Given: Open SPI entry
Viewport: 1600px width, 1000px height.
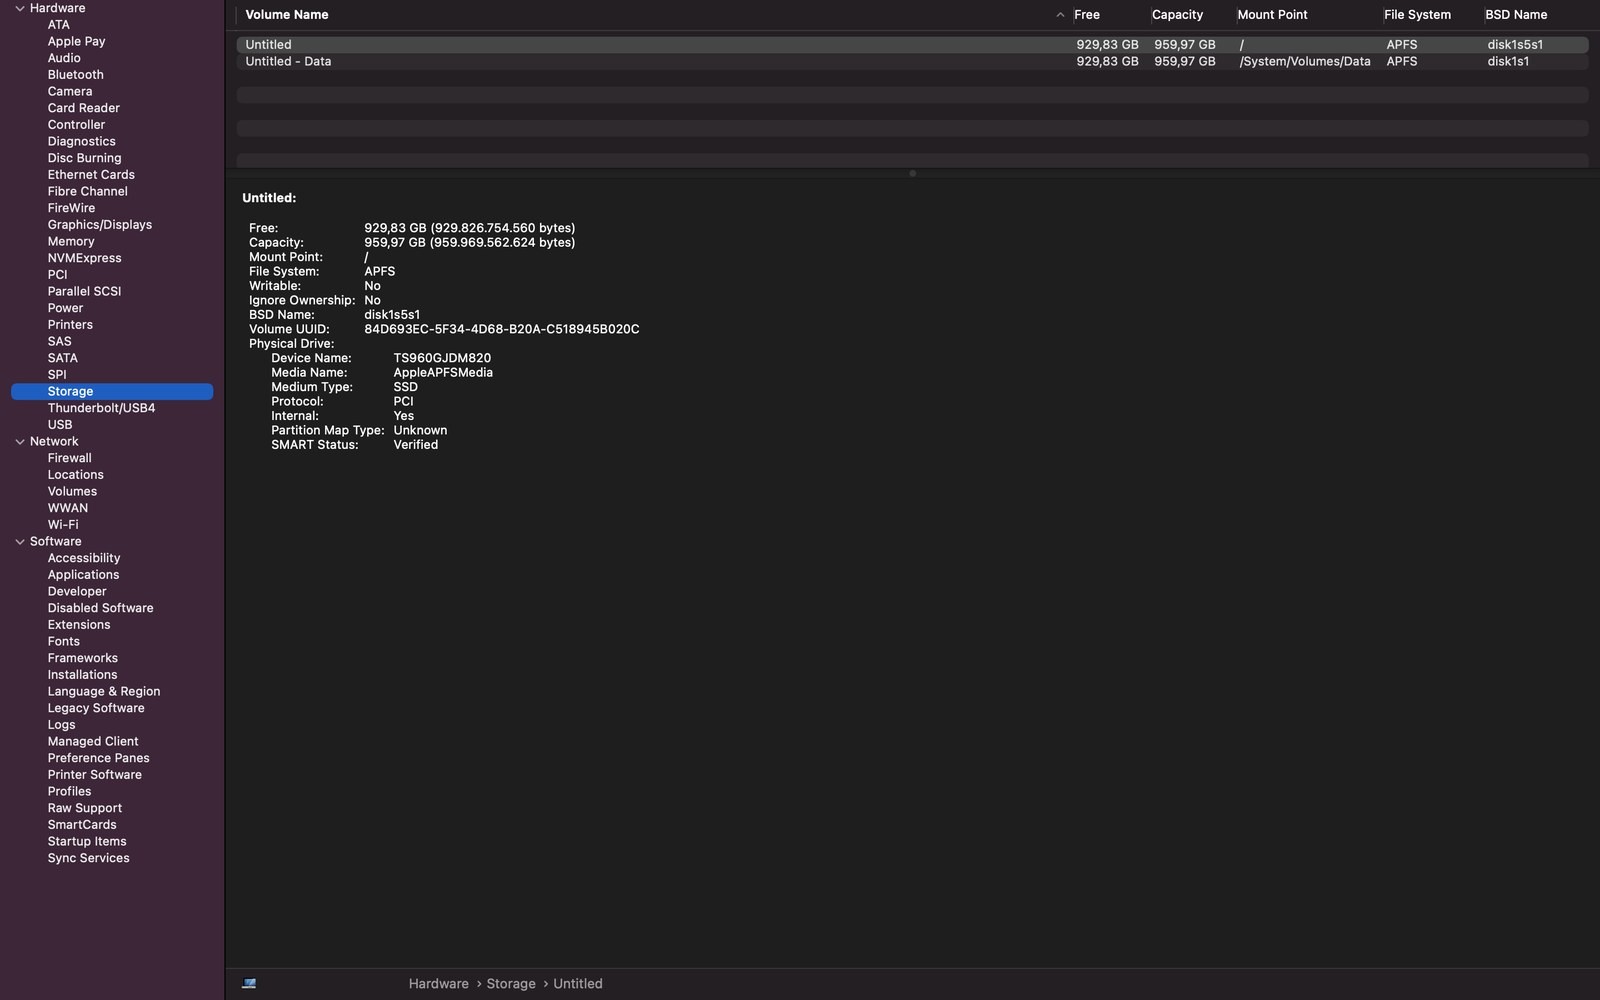Looking at the screenshot, I should click(x=57, y=375).
